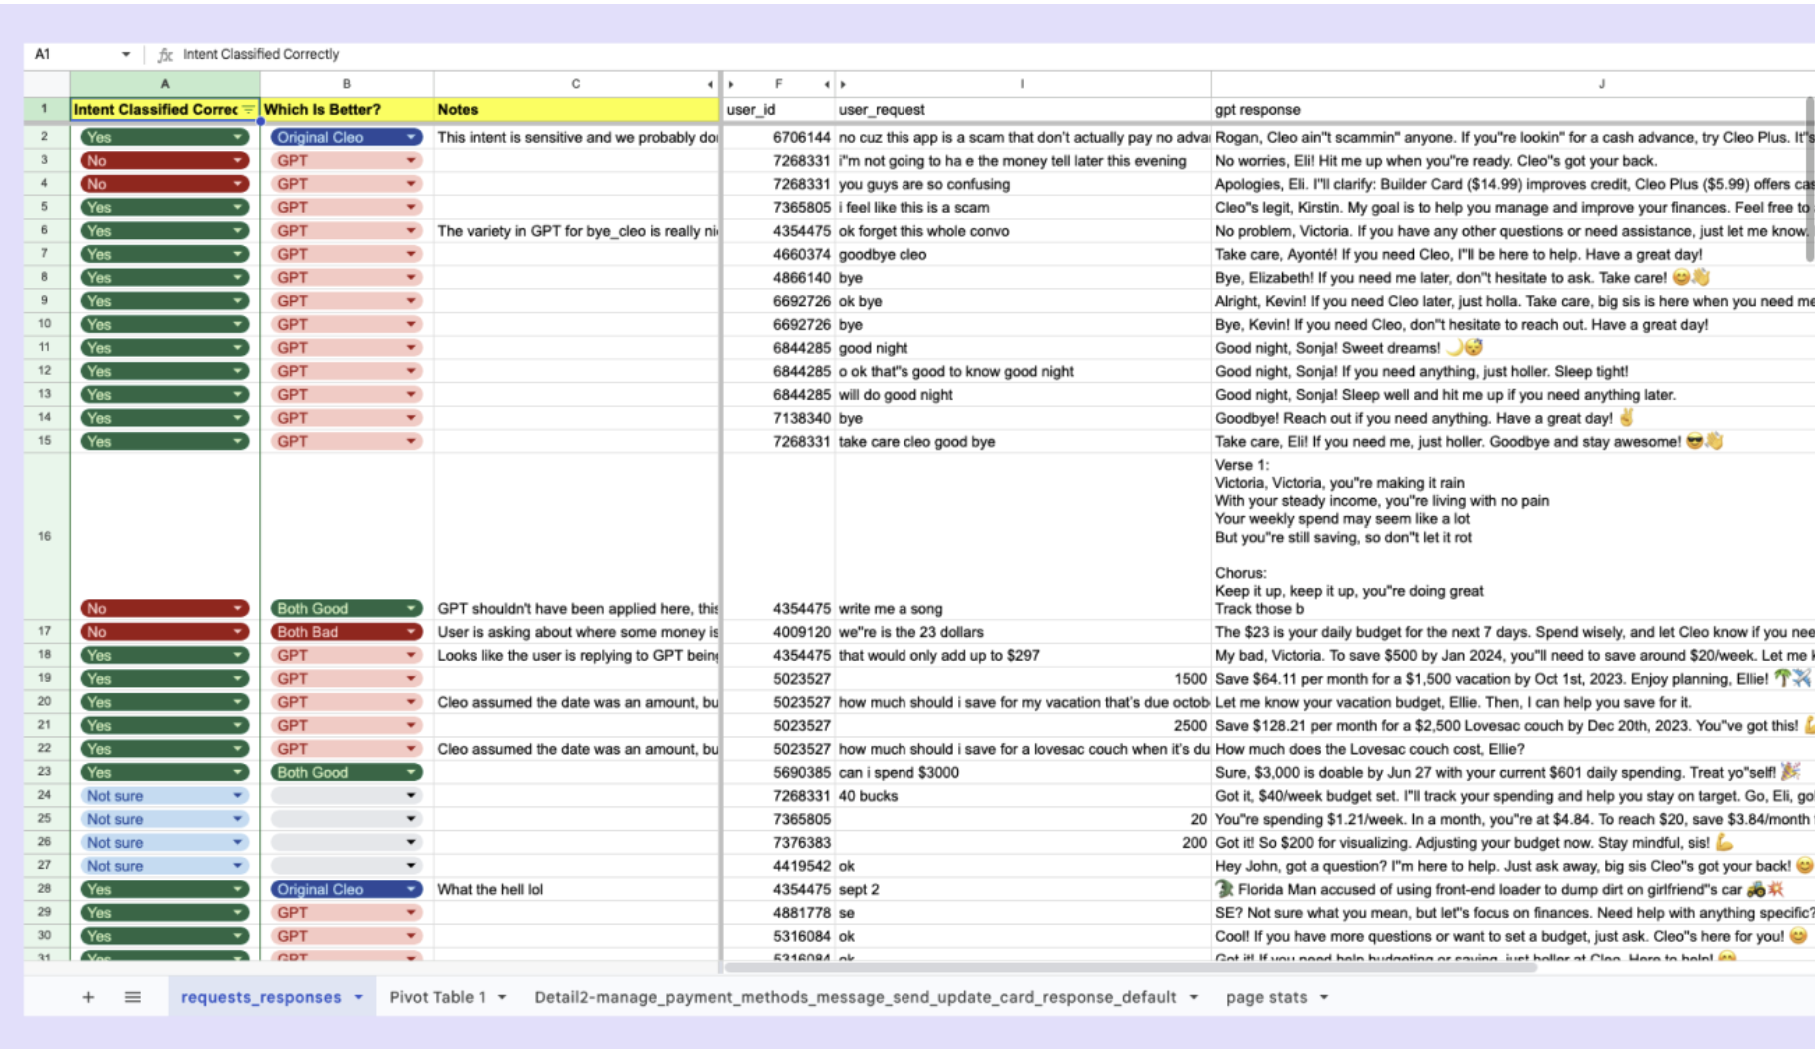Select column B header
The height and width of the screenshot is (1050, 1815).
click(x=346, y=84)
